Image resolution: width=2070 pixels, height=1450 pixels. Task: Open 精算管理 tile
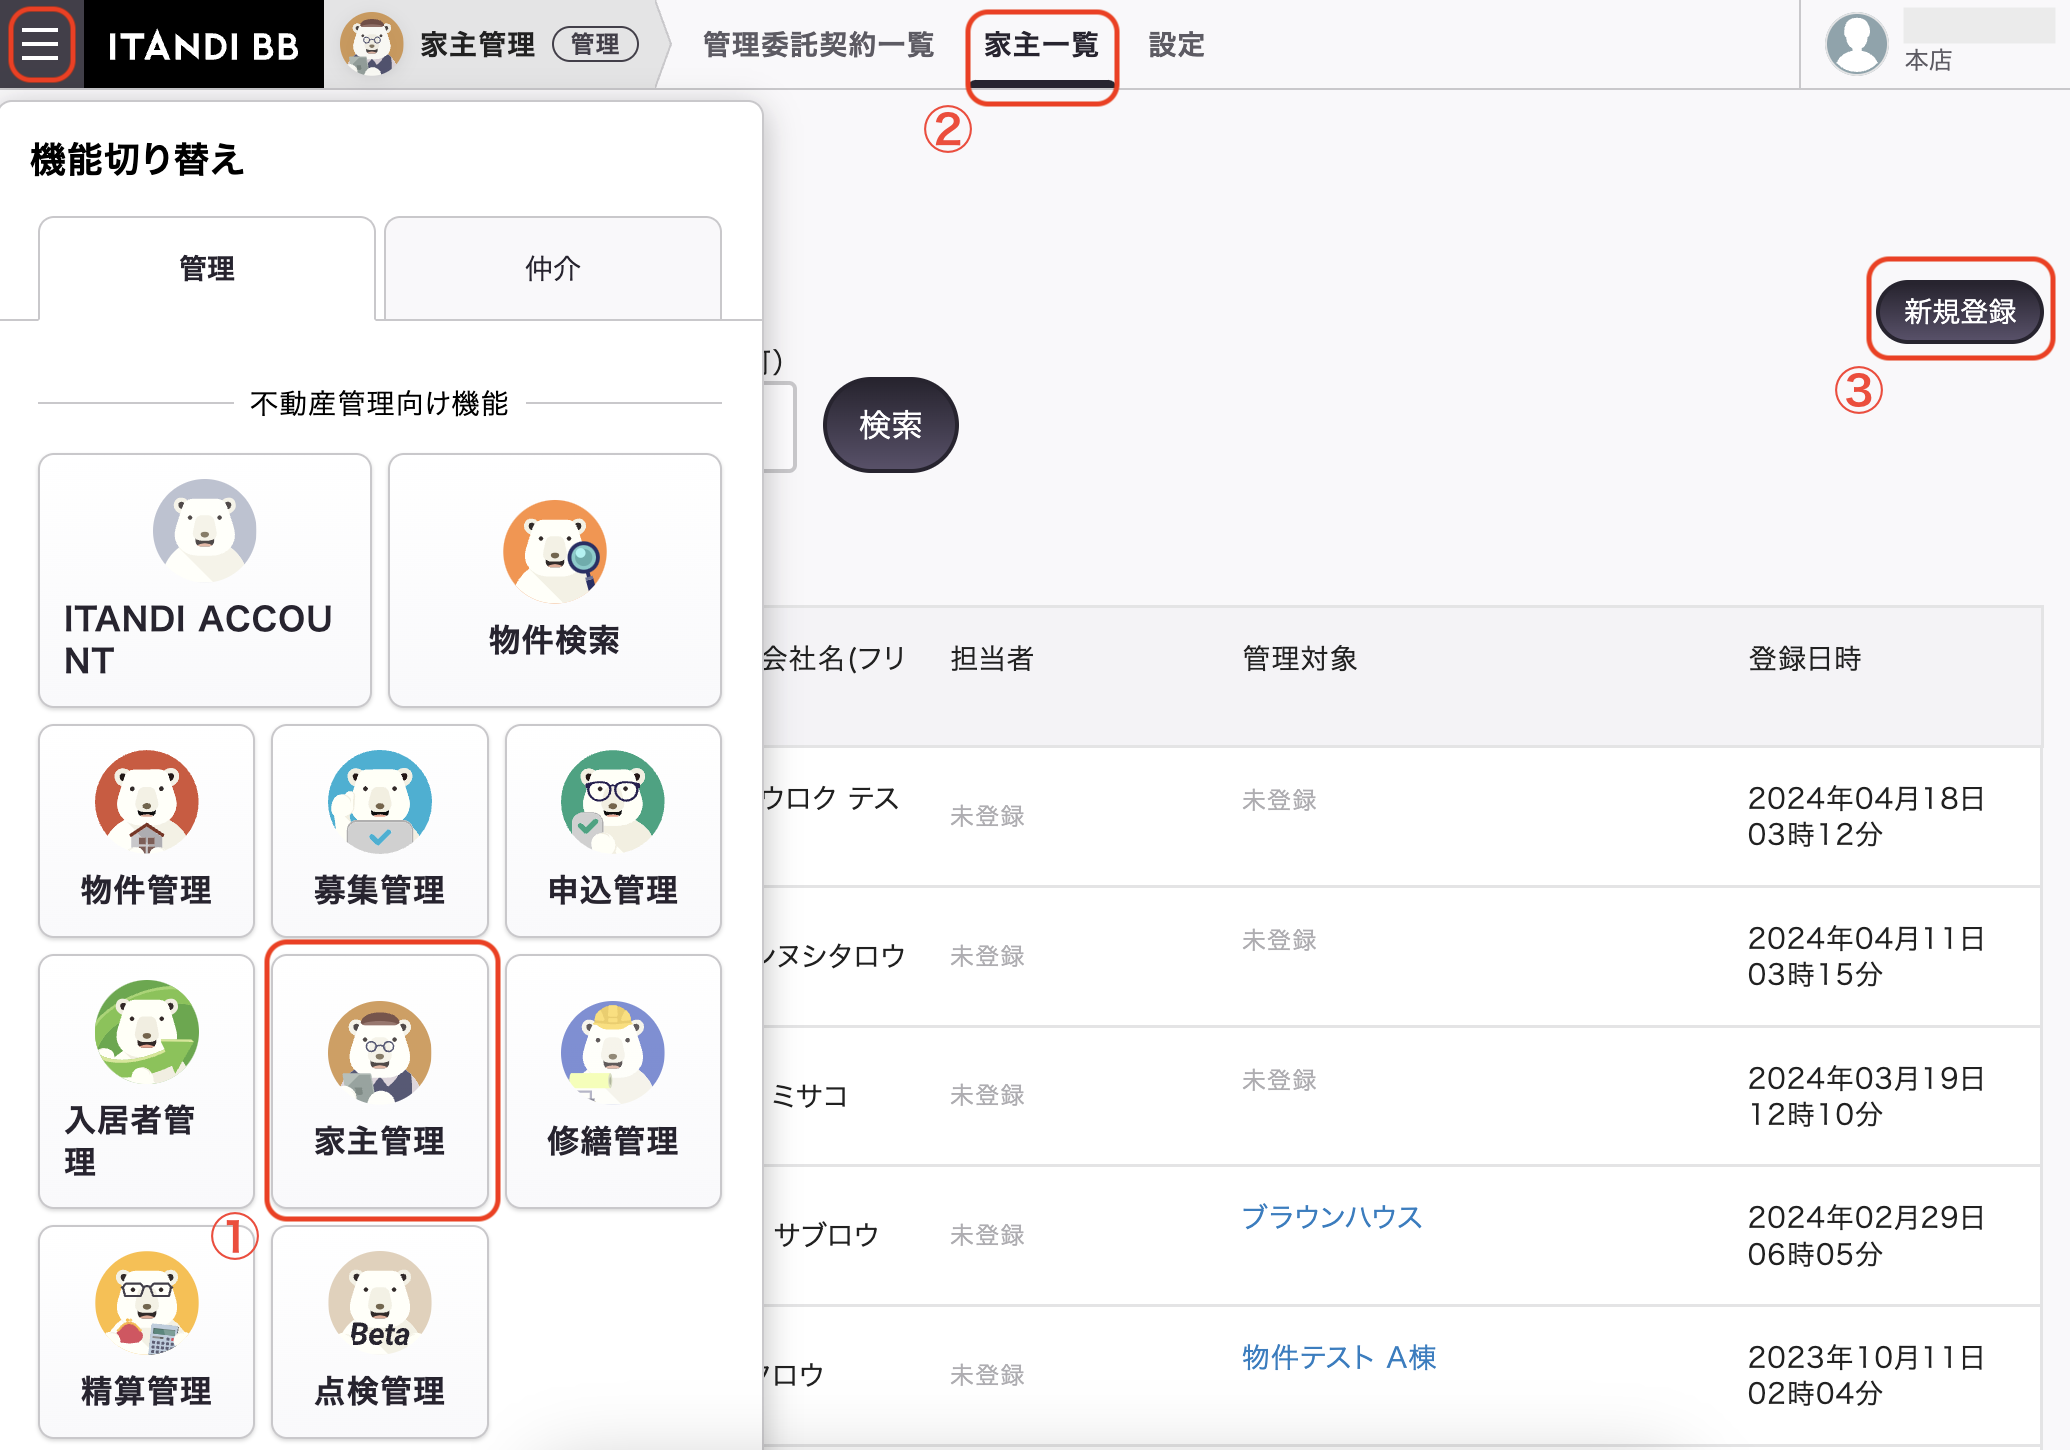click(146, 1331)
